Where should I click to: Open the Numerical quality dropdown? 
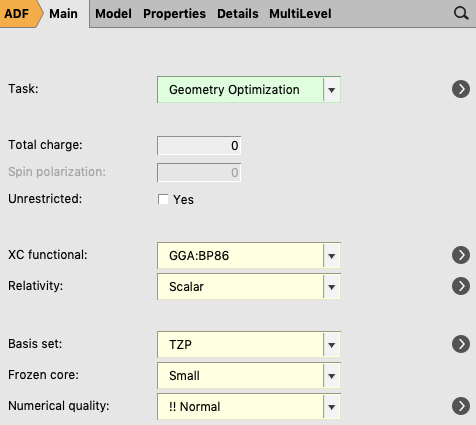(x=249, y=407)
